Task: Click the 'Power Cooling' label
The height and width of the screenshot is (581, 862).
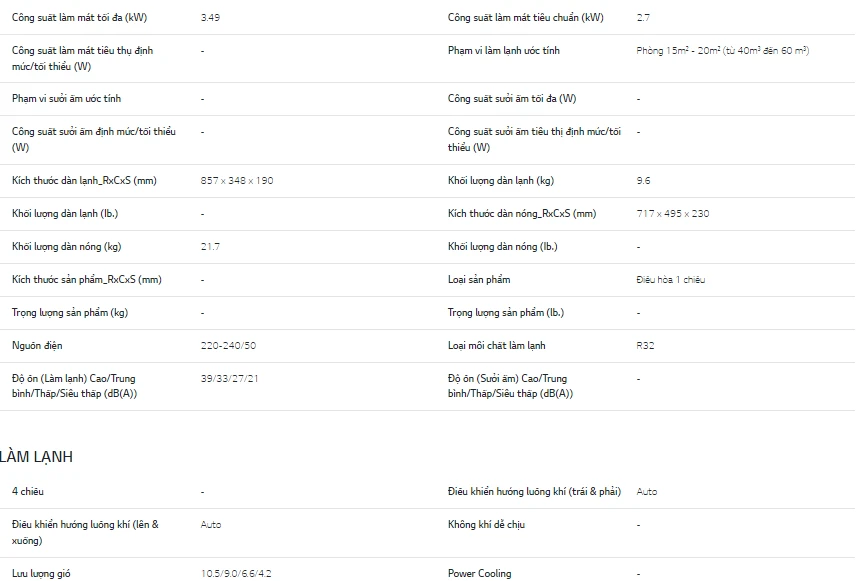Action: 480,574
